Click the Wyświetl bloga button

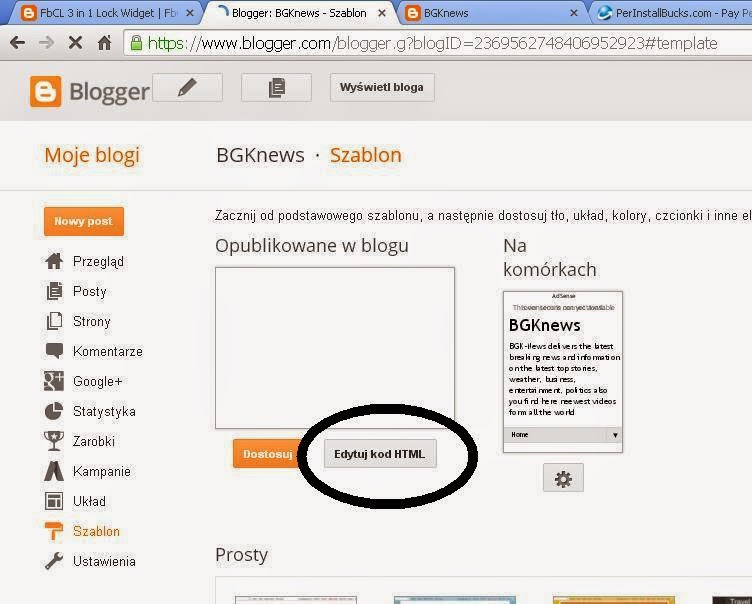tap(382, 87)
